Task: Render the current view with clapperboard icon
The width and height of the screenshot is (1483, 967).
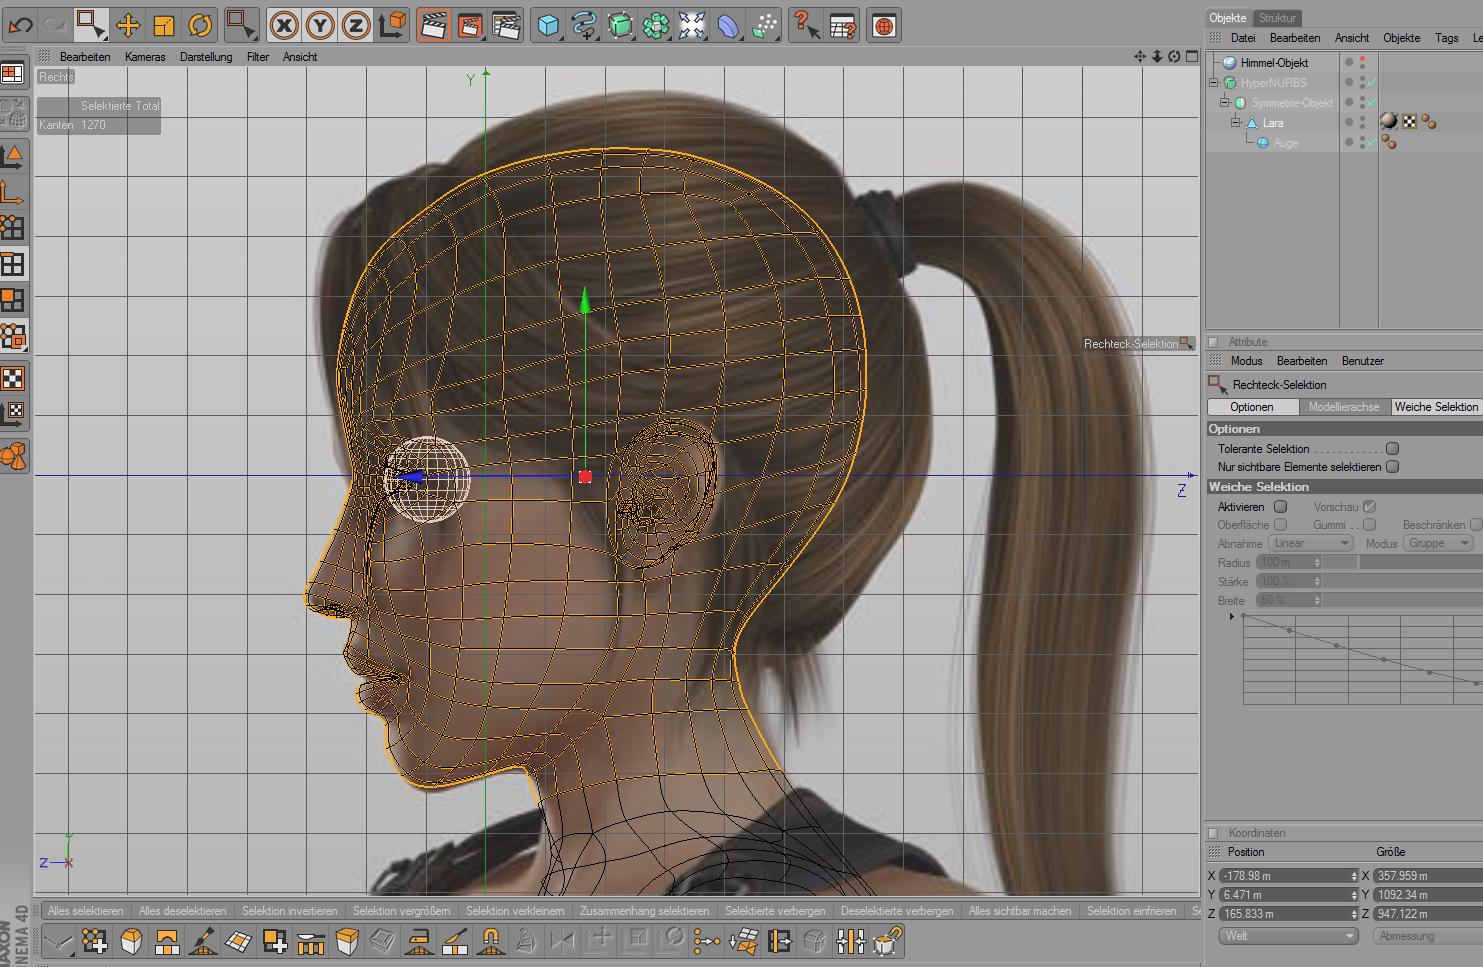Action: coord(433,25)
